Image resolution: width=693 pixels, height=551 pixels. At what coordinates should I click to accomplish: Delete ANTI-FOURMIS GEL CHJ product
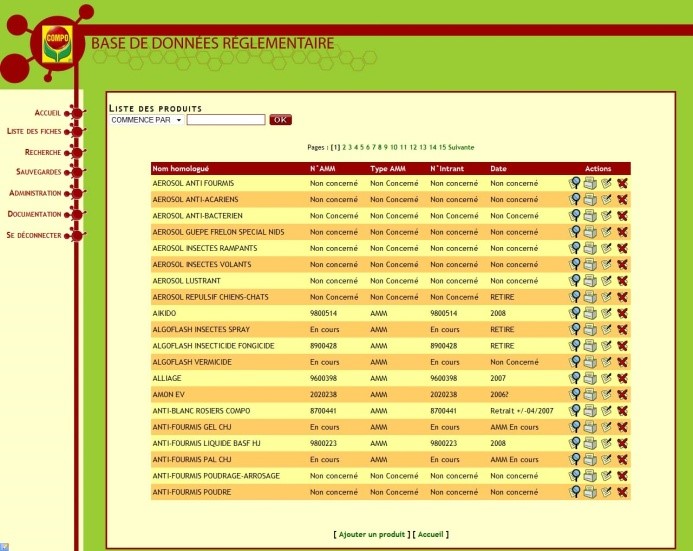click(622, 427)
